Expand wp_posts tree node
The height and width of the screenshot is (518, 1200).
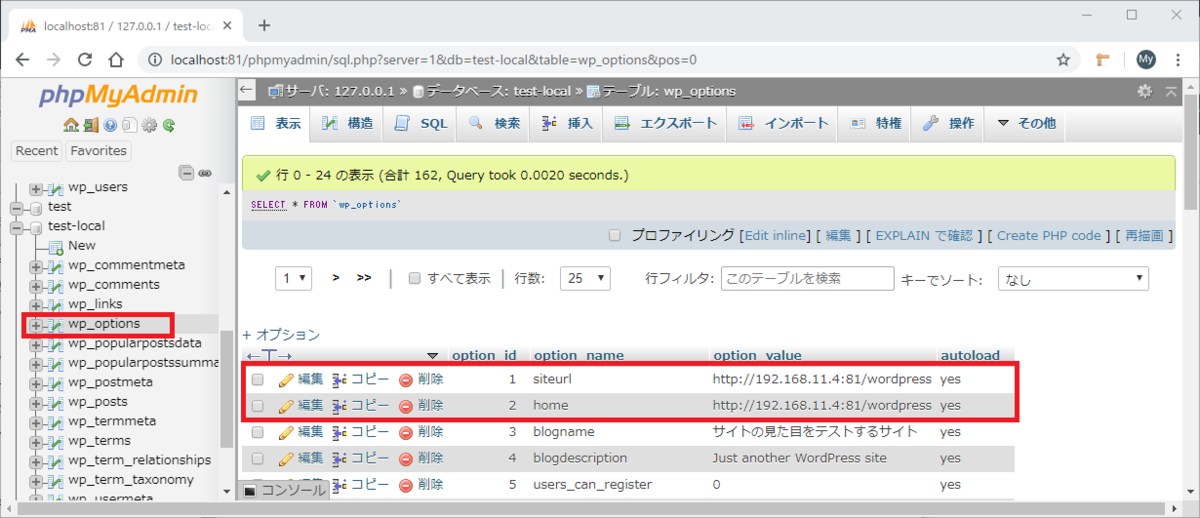tap(36, 402)
